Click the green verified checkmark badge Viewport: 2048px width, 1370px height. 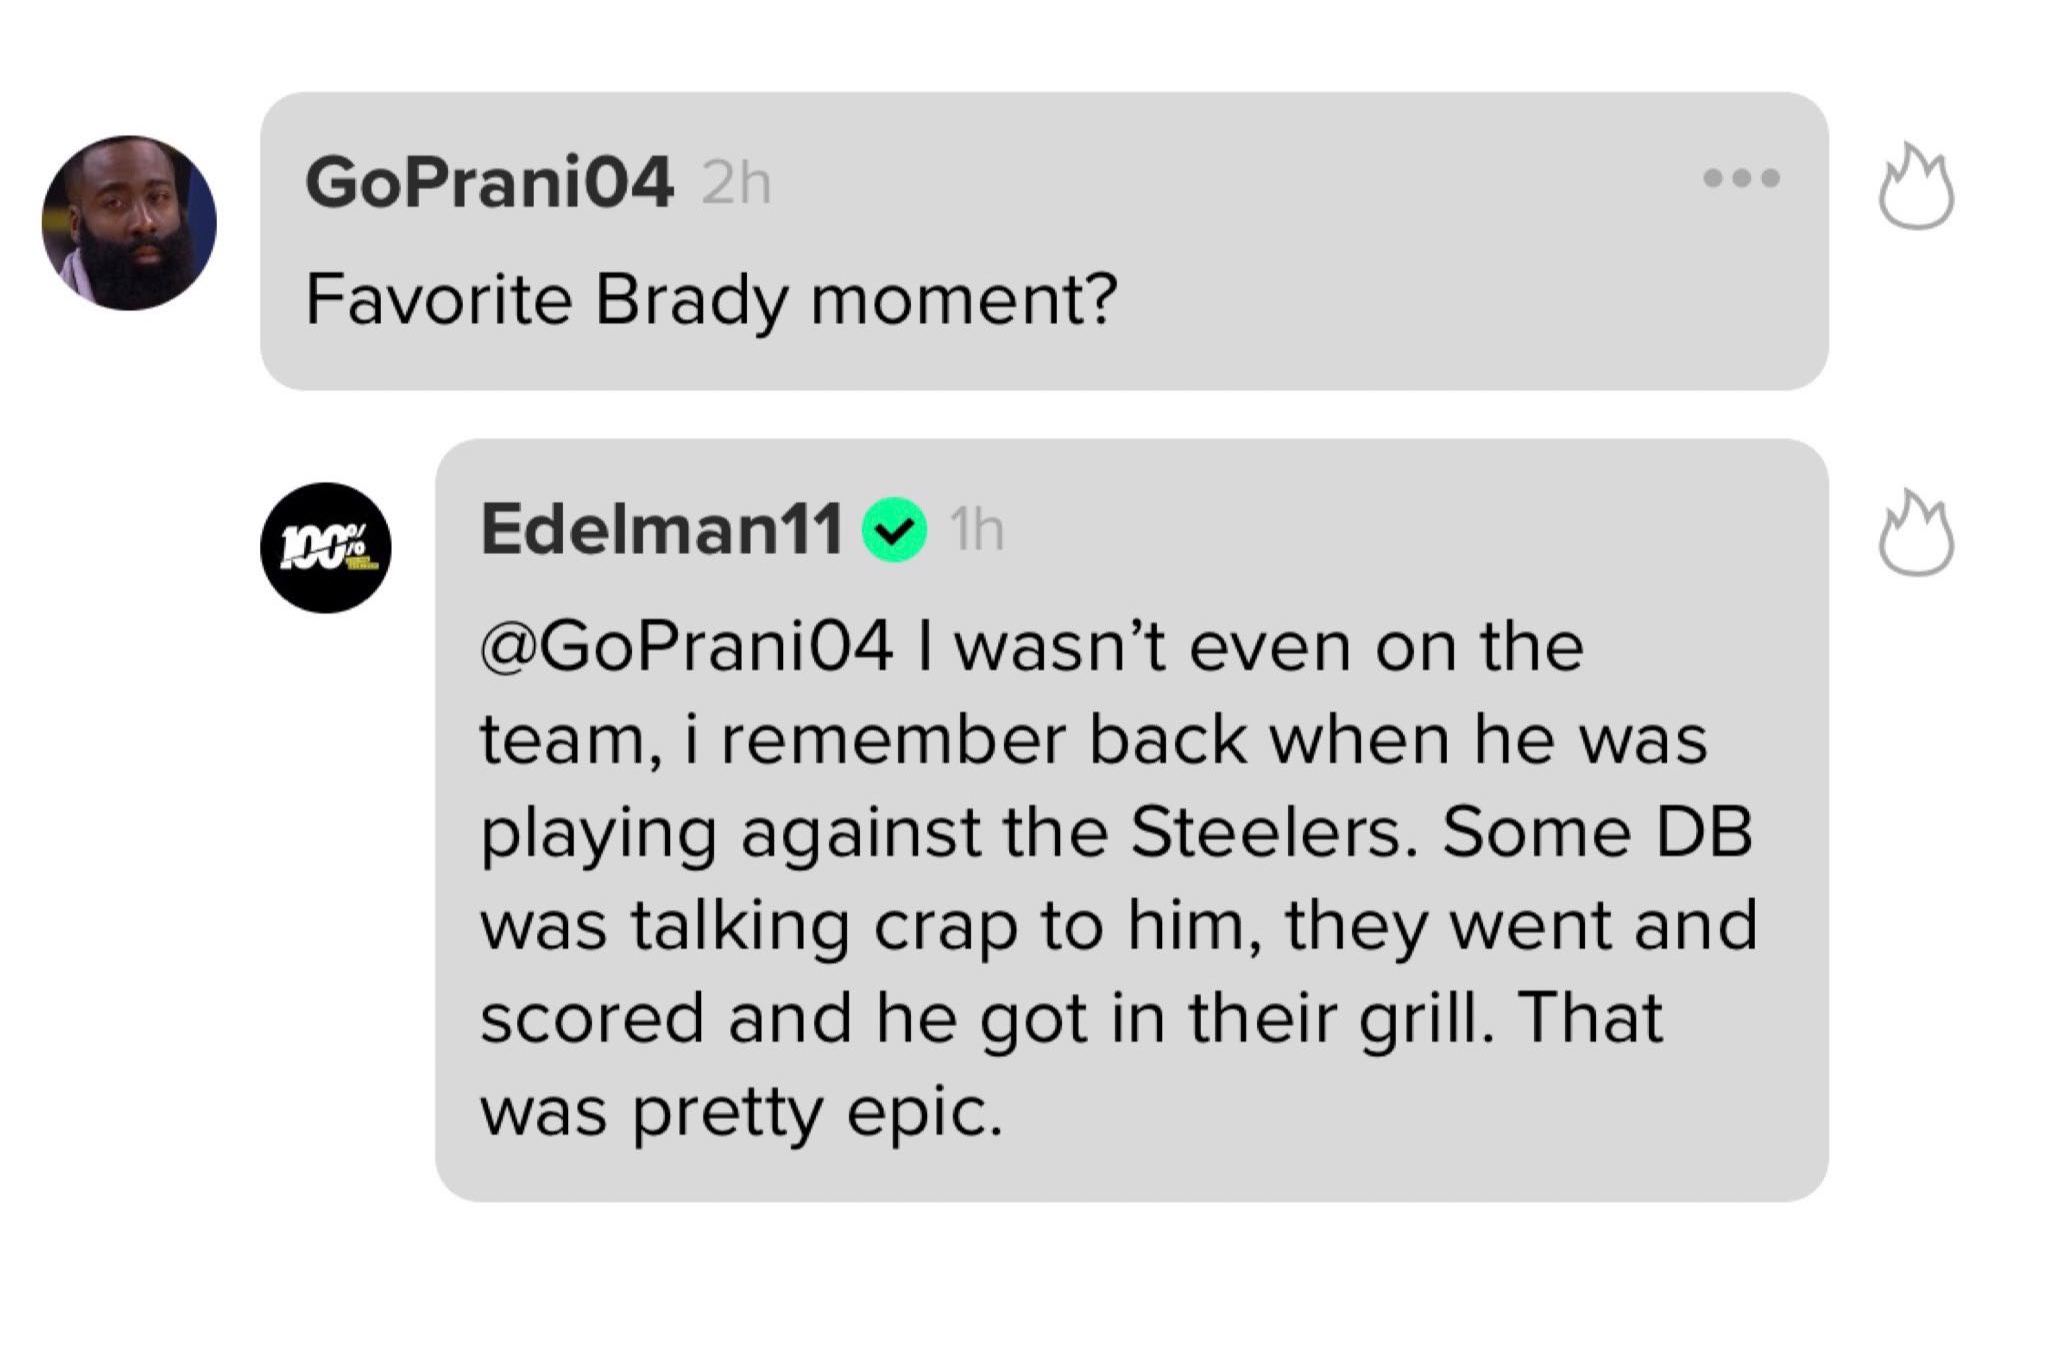[894, 531]
